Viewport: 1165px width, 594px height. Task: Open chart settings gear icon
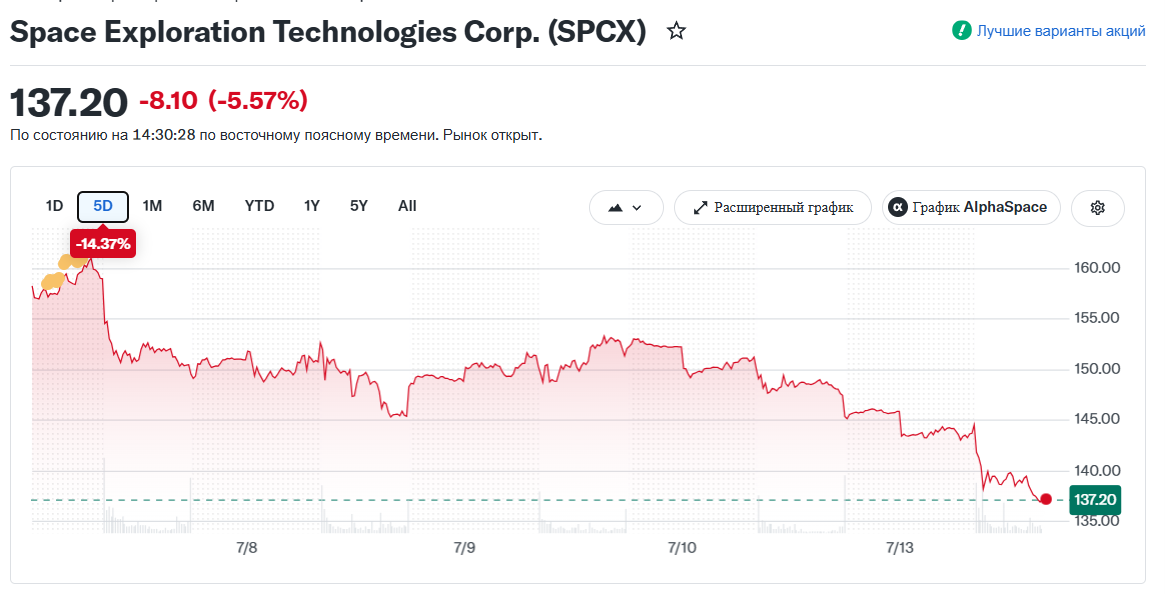click(x=1097, y=207)
